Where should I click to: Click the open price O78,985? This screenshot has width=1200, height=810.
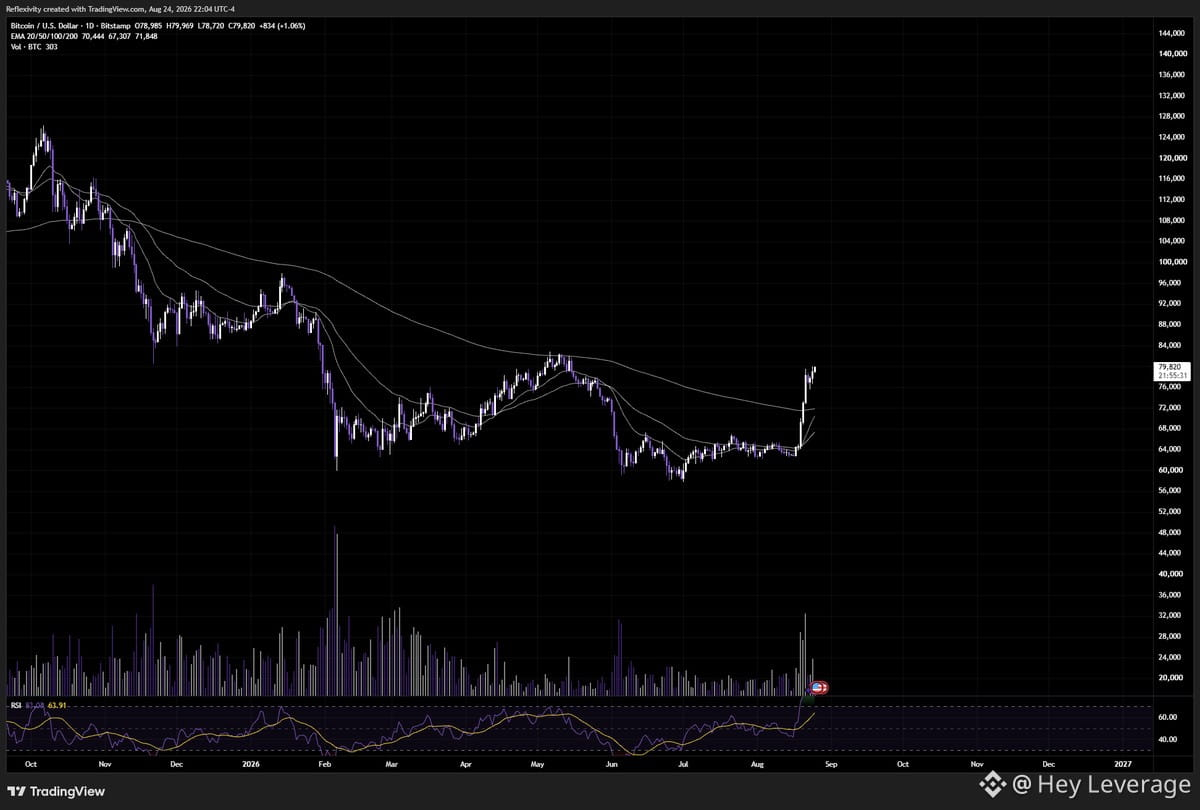148,25
